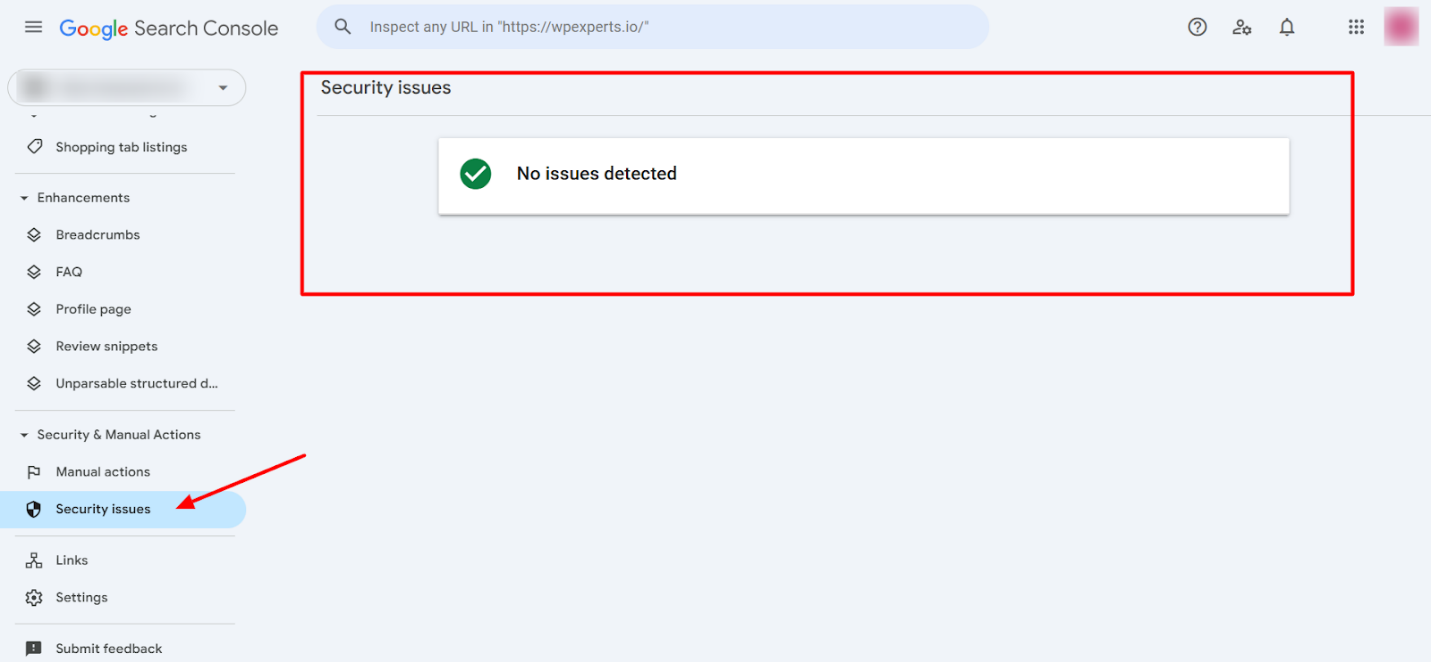Screen dimensions: 1431x662
Task: Open the Google apps grid
Action: pyautogui.click(x=1356, y=27)
